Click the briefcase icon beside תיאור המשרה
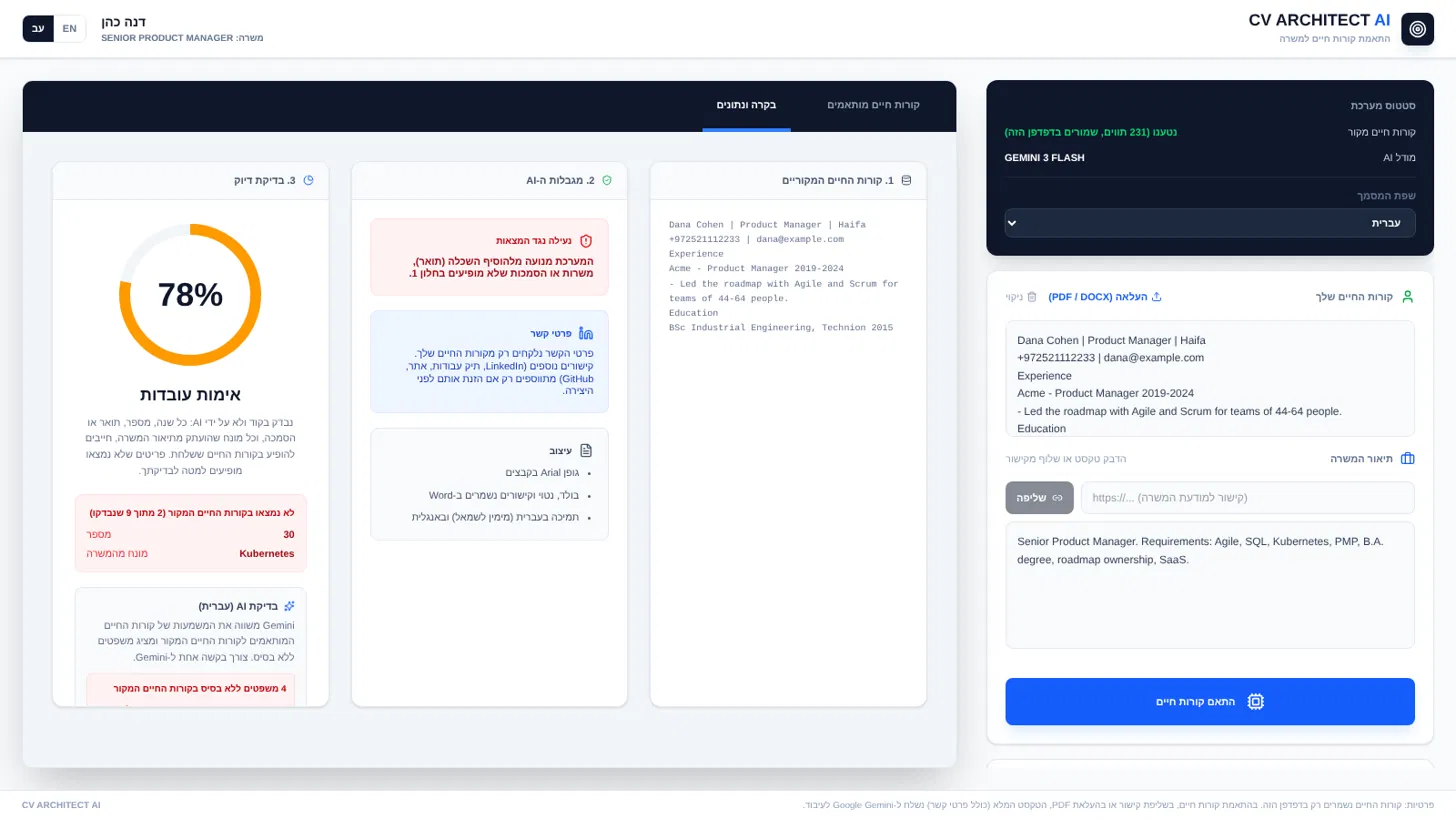Screen dimensions: 1456x819 (x=1407, y=459)
